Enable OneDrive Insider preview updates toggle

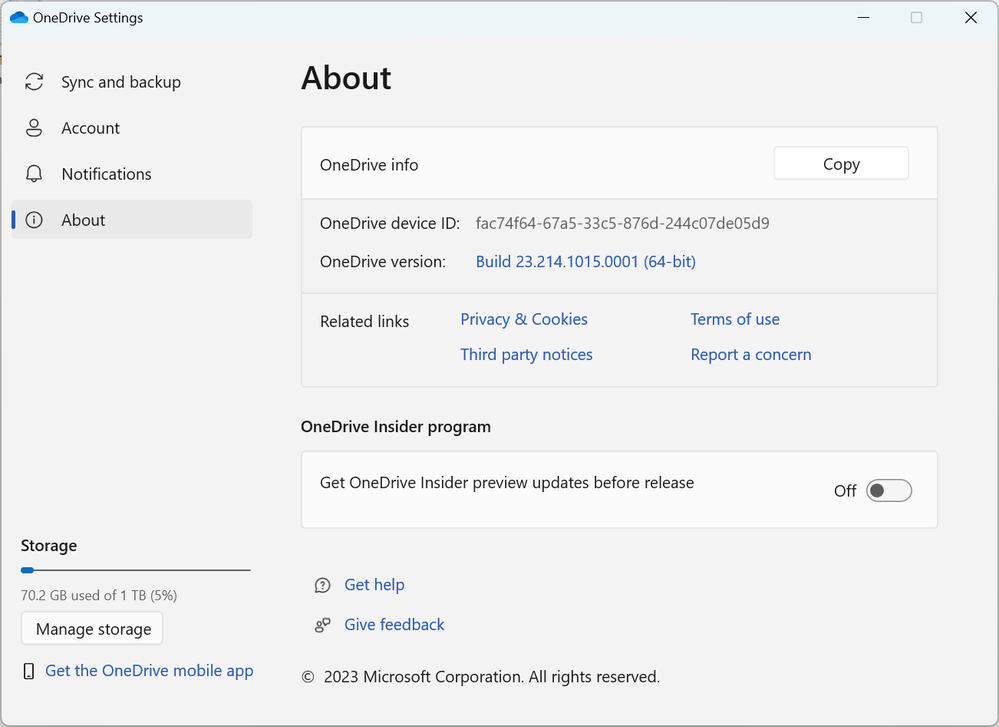889,491
